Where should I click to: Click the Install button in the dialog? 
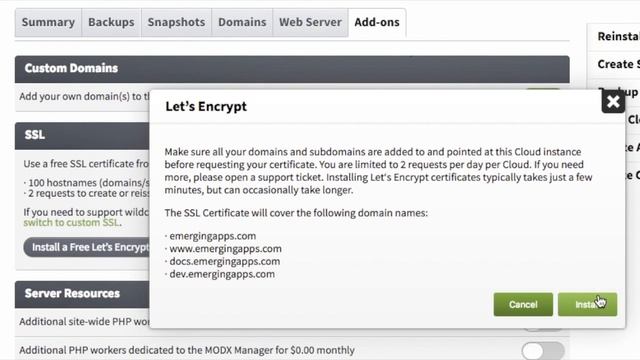[587, 304]
